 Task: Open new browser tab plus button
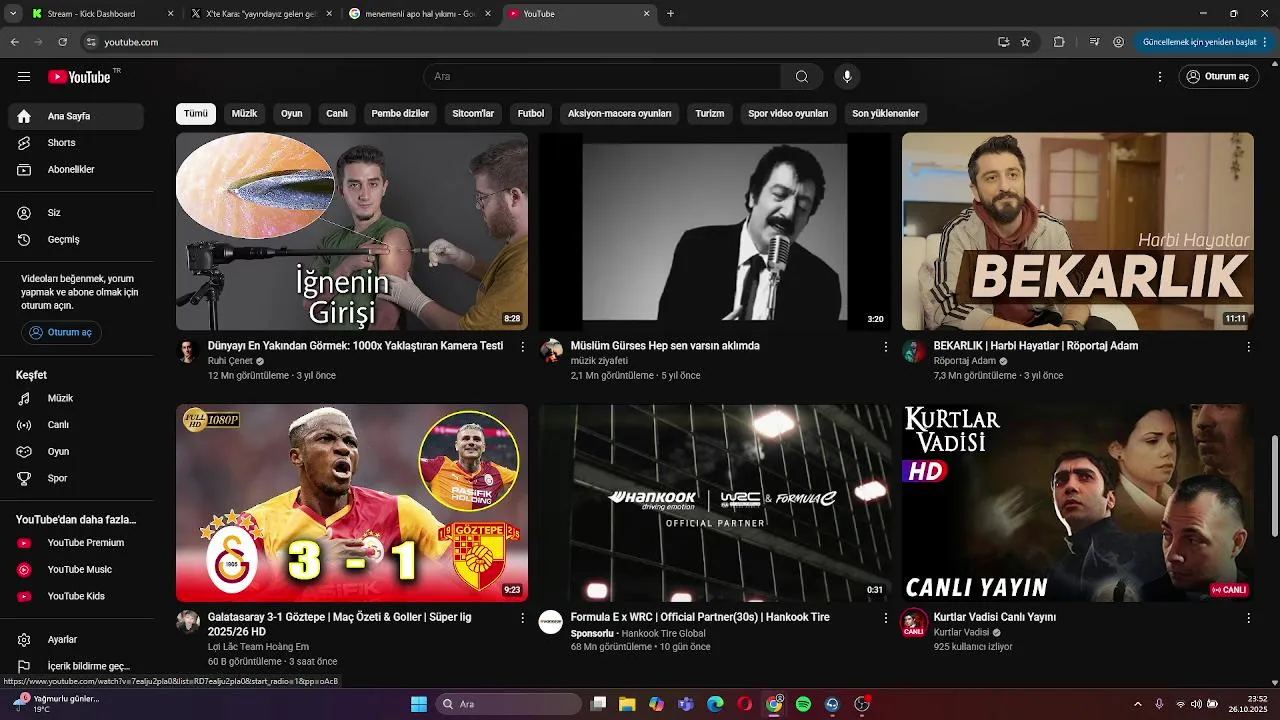pyautogui.click(x=670, y=14)
